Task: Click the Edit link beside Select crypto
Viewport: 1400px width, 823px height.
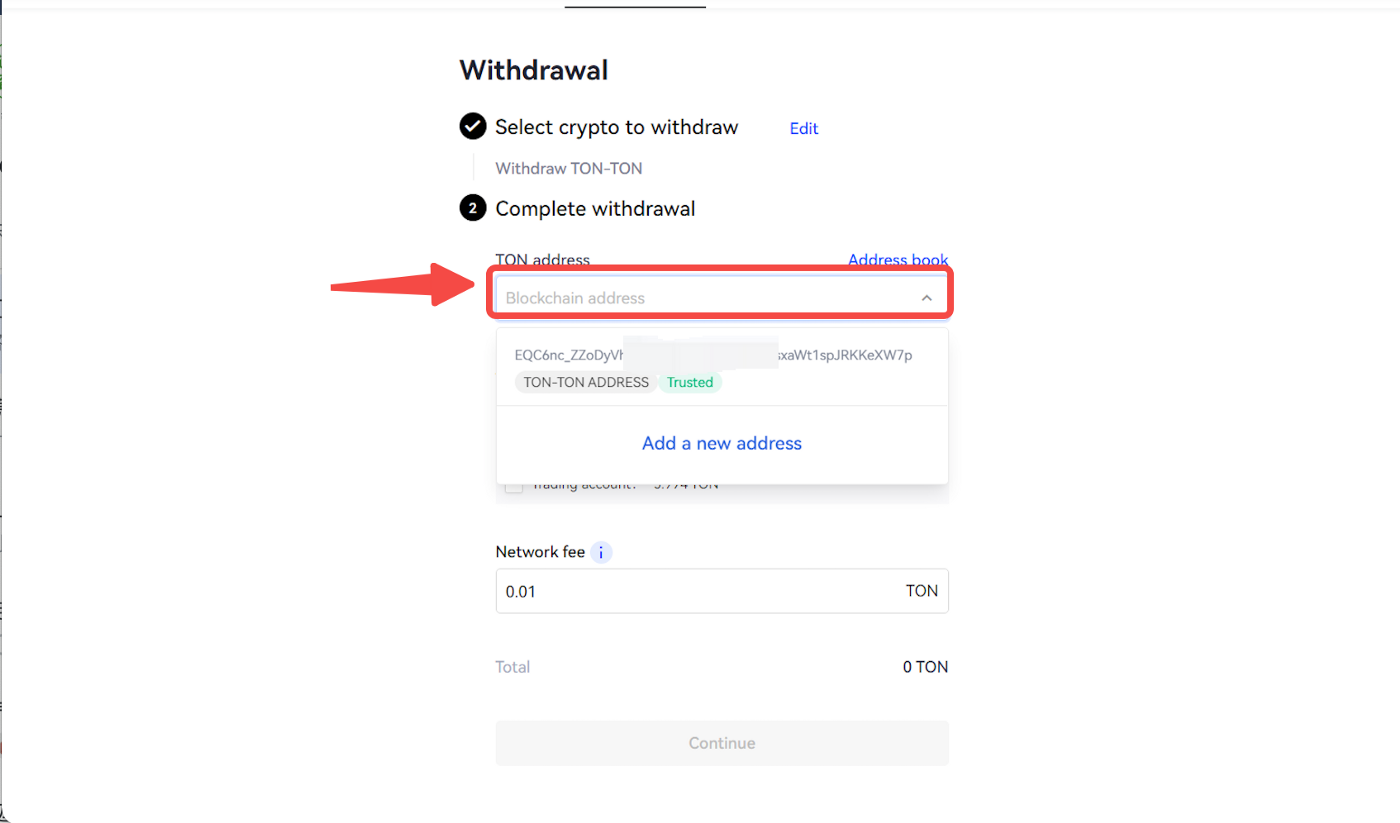Action: [804, 128]
